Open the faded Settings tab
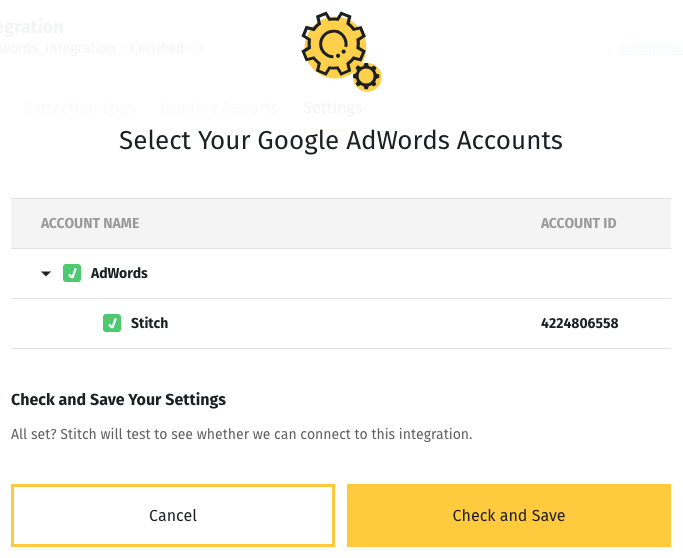This screenshot has width=683, height=558. tap(333, 108)
